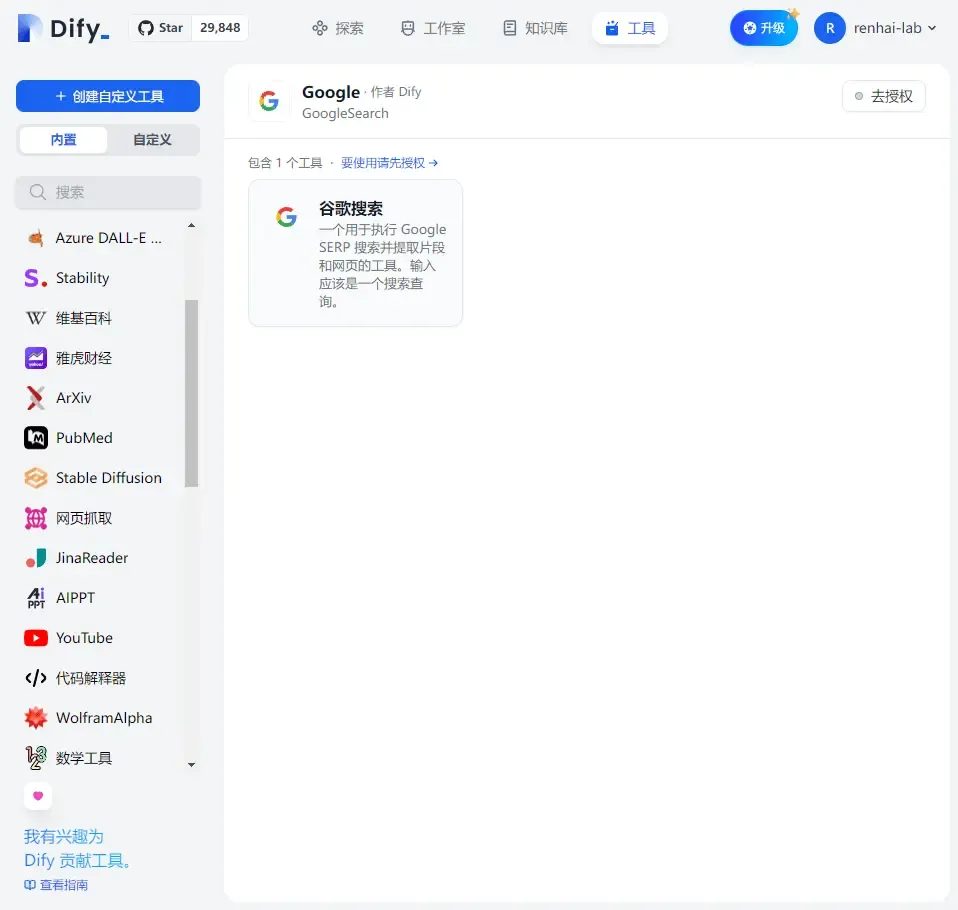
Task: Click 要使用请先授权 link
Action: pyautogui.click(x=389, y=163)
